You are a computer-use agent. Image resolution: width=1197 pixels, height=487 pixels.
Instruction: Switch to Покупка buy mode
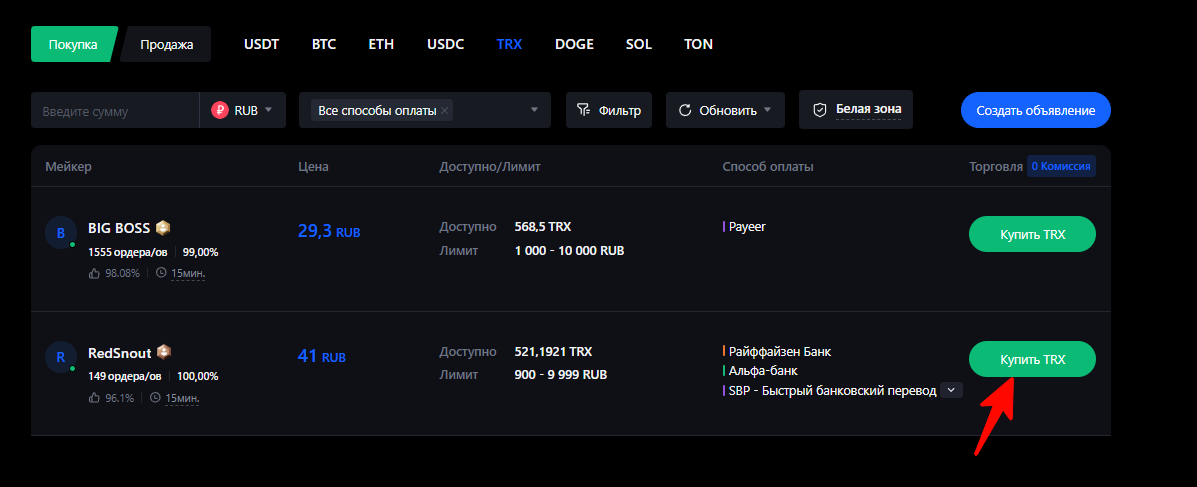73,44
